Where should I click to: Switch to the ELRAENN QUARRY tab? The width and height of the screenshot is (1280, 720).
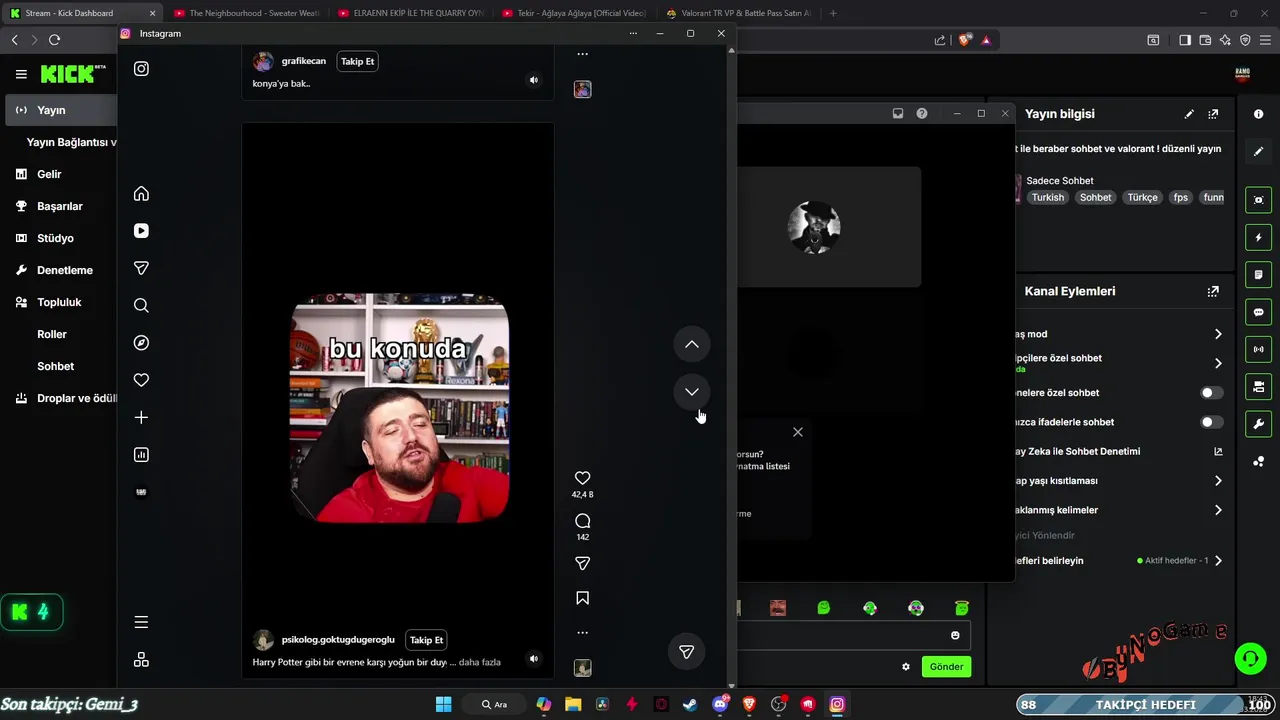tap(410, 13)
